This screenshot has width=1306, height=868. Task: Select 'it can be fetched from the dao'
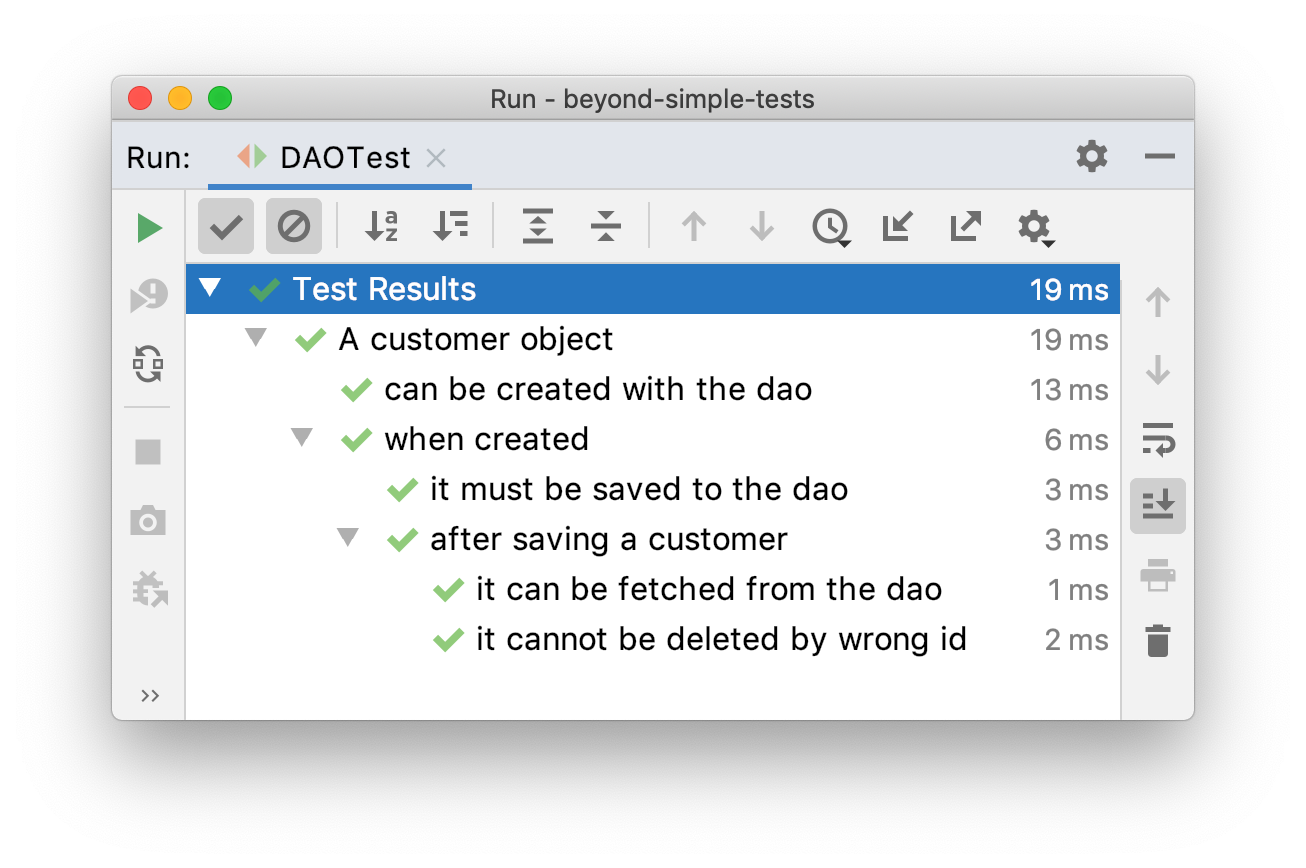coord(708,590)
